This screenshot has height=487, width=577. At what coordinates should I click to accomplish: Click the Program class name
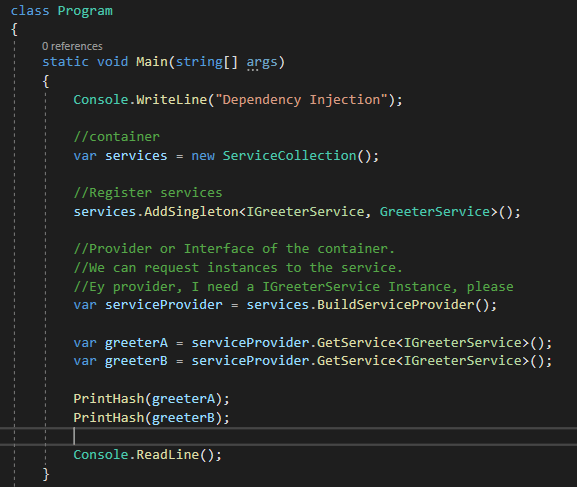click(x=85, y=11)
